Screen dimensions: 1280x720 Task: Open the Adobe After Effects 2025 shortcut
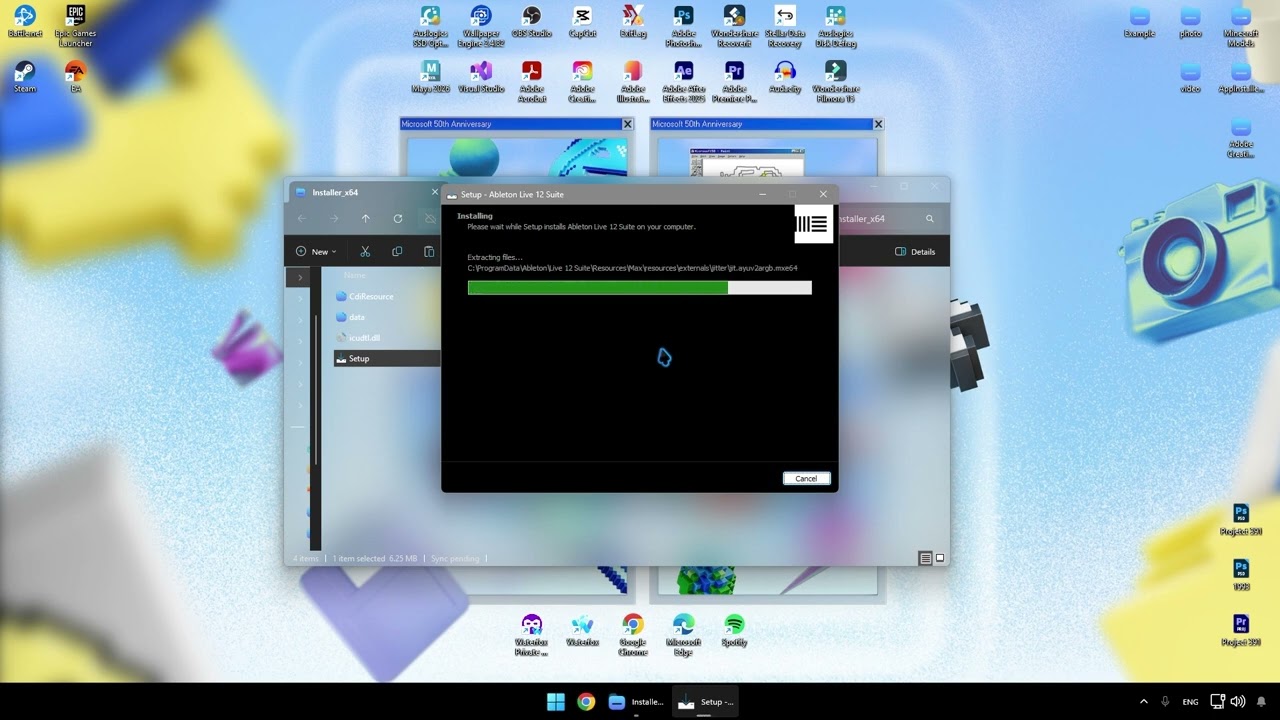coord(684,82)
